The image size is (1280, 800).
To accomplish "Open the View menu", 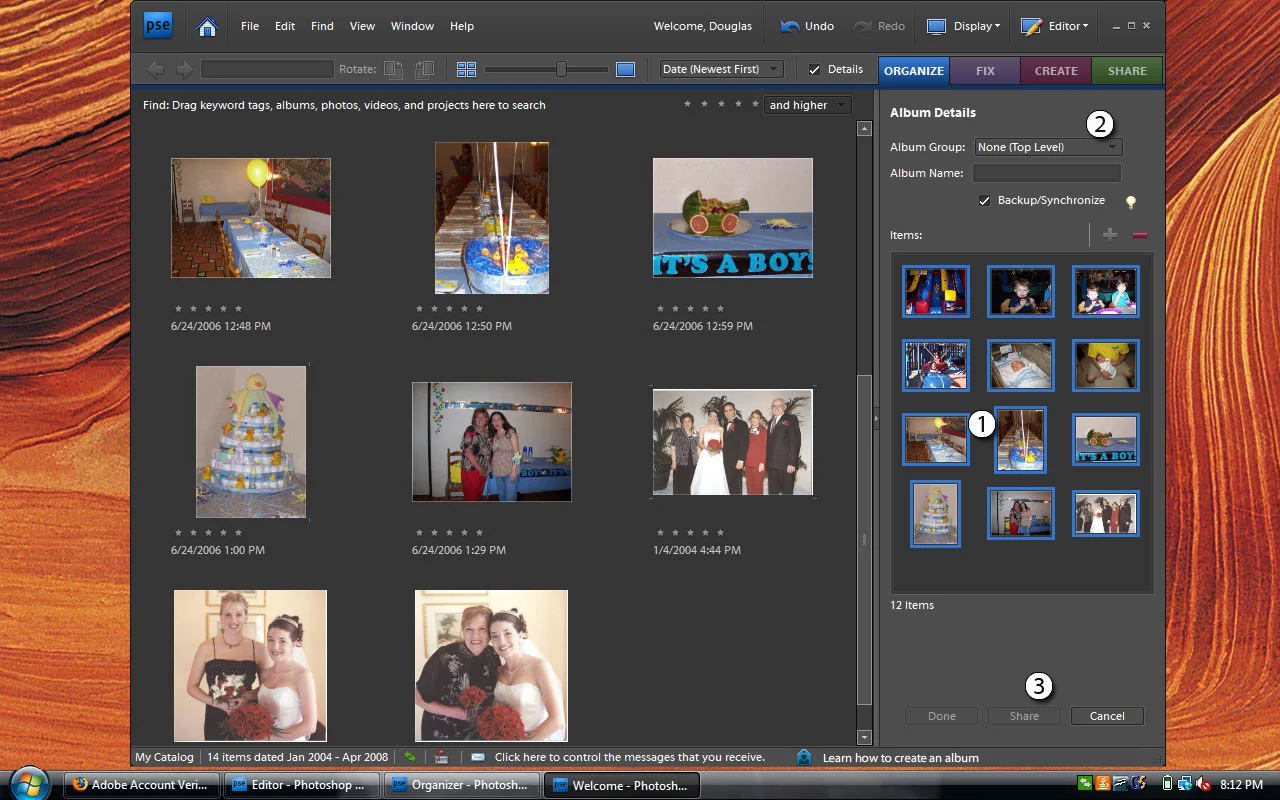I will tap(362, 26).
